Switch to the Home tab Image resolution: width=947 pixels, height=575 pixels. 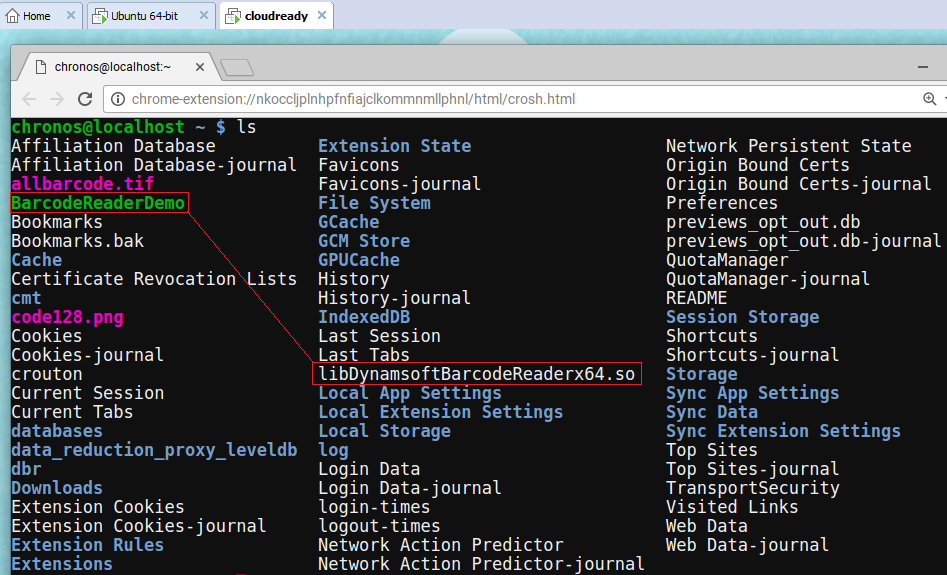coord(36,16)
